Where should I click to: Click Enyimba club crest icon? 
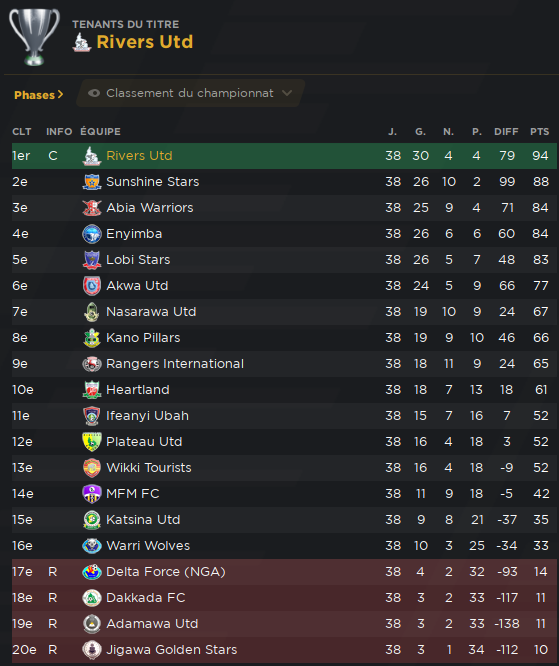coord(92,234)
